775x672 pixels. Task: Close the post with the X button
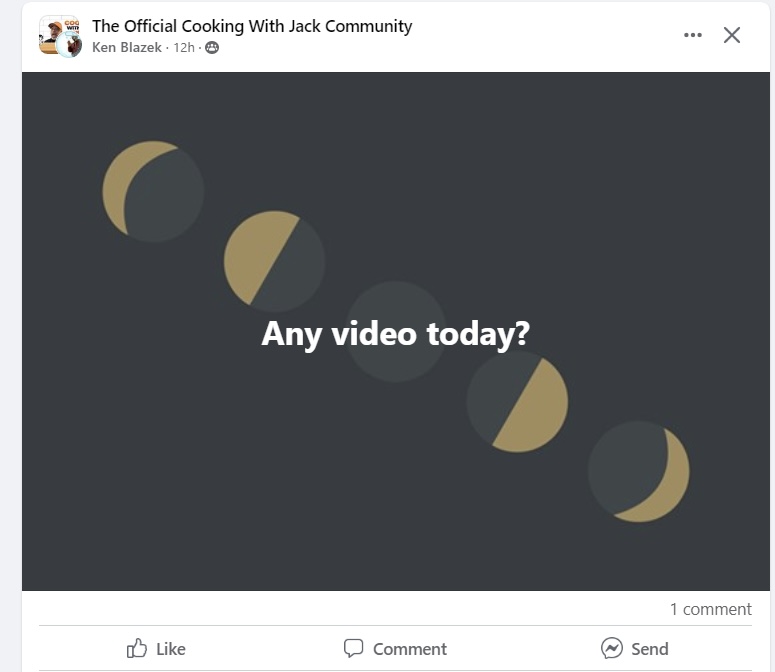tap(732, 35)
